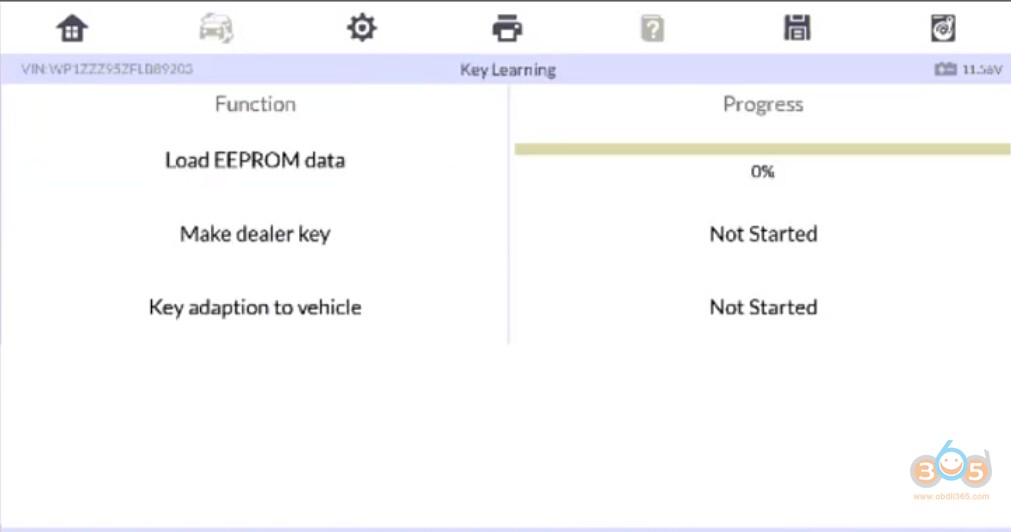Click Not Started status for dealer key
This screenshot has height=532, width=1011.
[x=763, y=234]
